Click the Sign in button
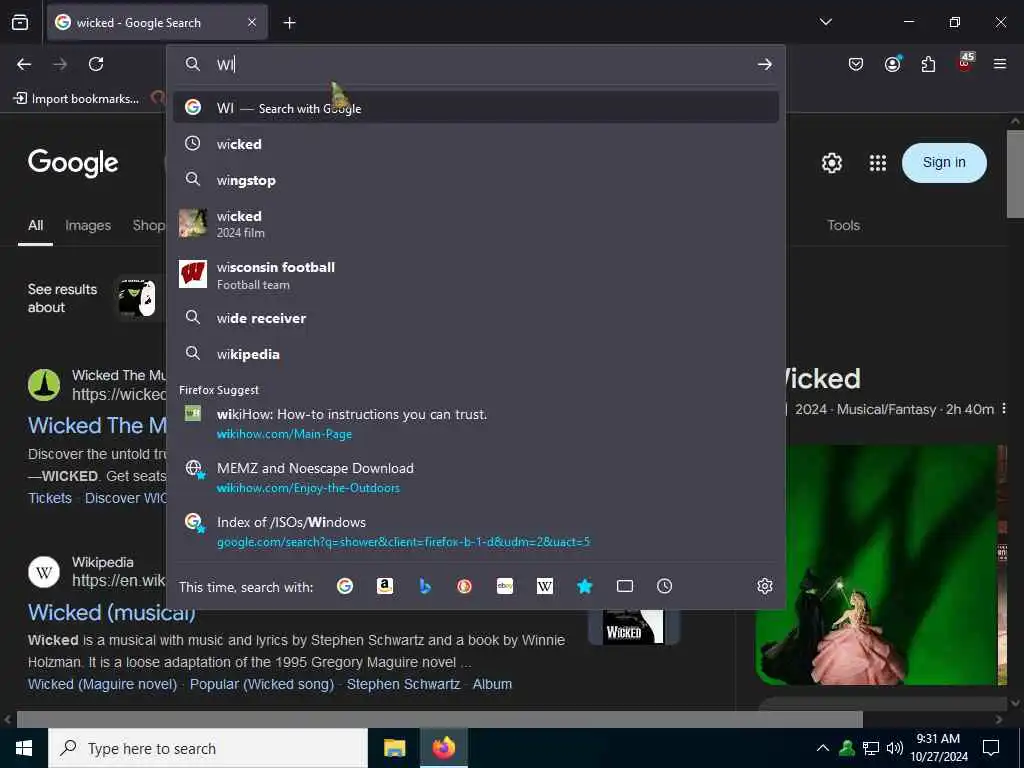 coord(944,163)
